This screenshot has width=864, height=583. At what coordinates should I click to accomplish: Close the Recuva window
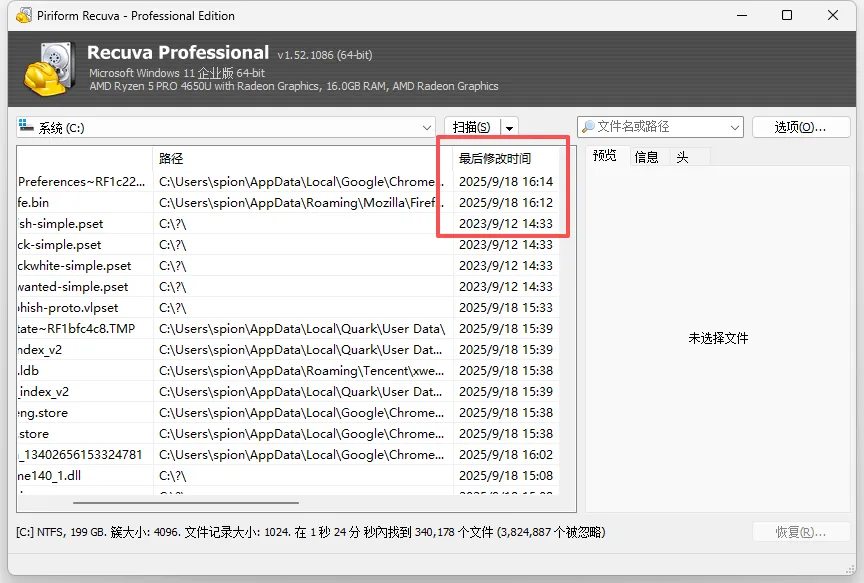point(833,15)
